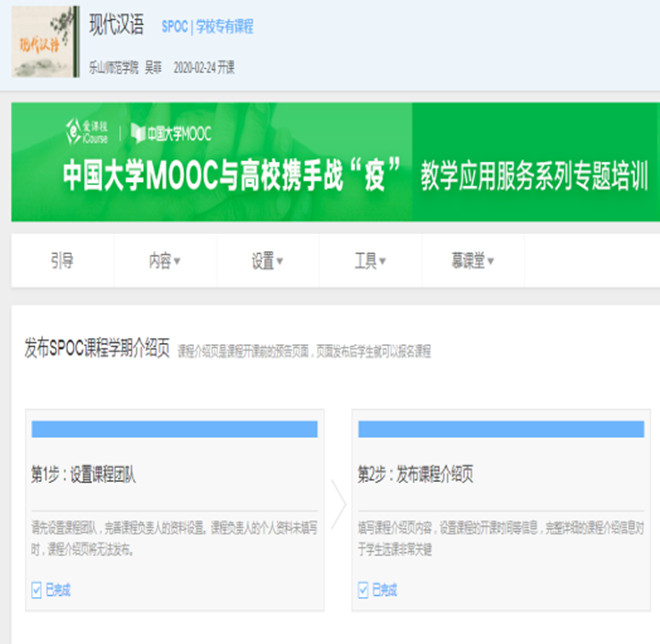Click the 中国大学MOOC logo in banner
The image size is (660, 644).
point(171,133)
